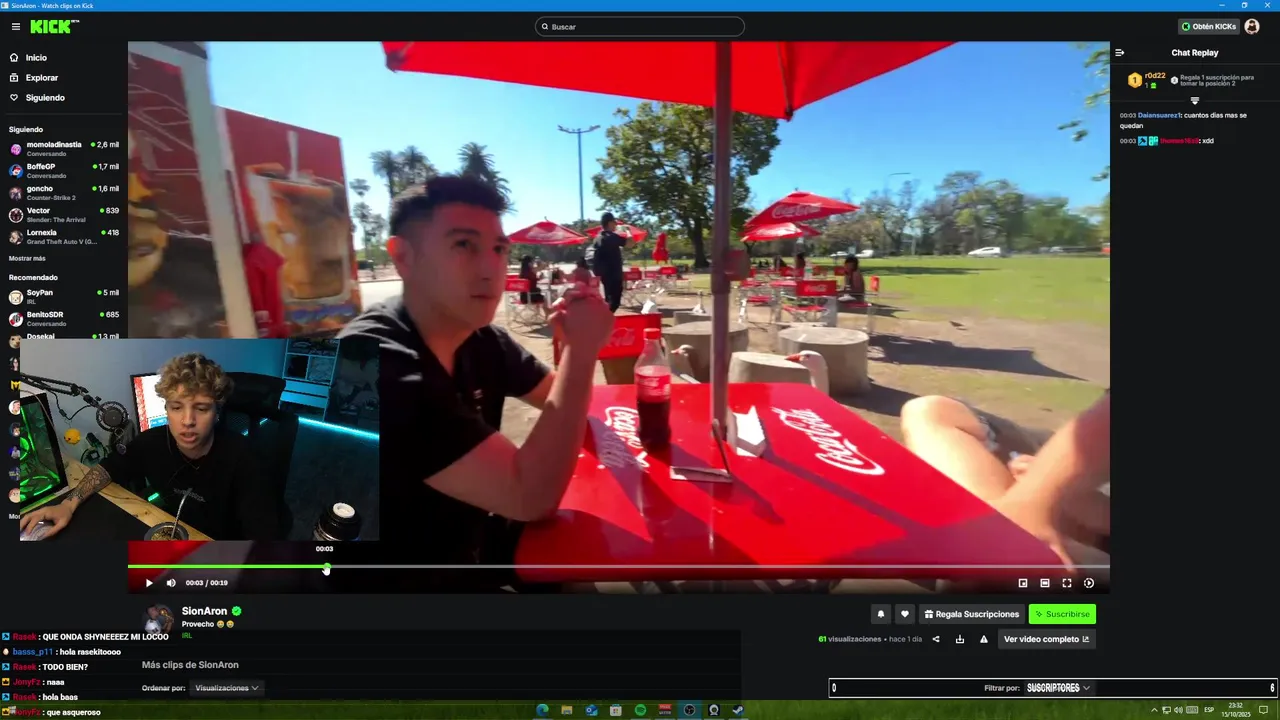The image size is (1280, 720).
Task: Open the hamburger sidebar menu
Action: coord(15,27)
